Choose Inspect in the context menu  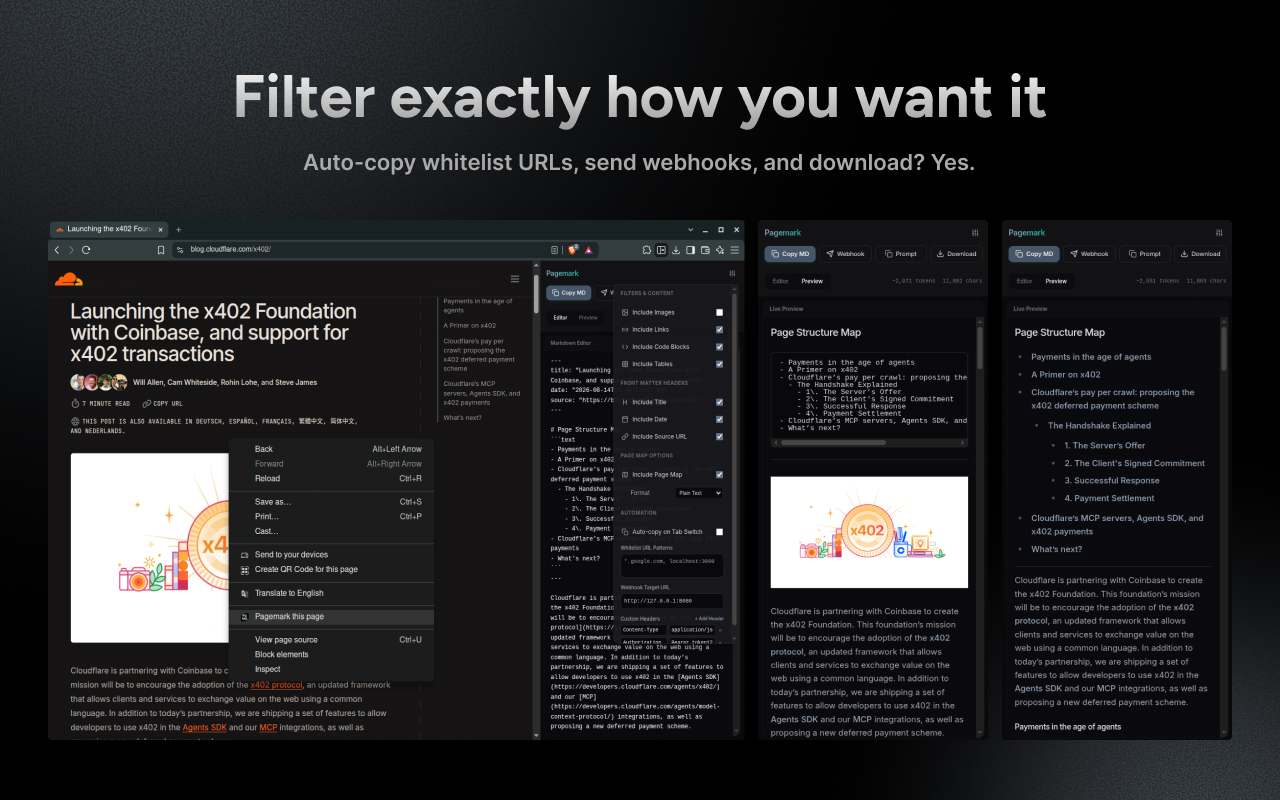pyautogui.click(x=331, y=669)
